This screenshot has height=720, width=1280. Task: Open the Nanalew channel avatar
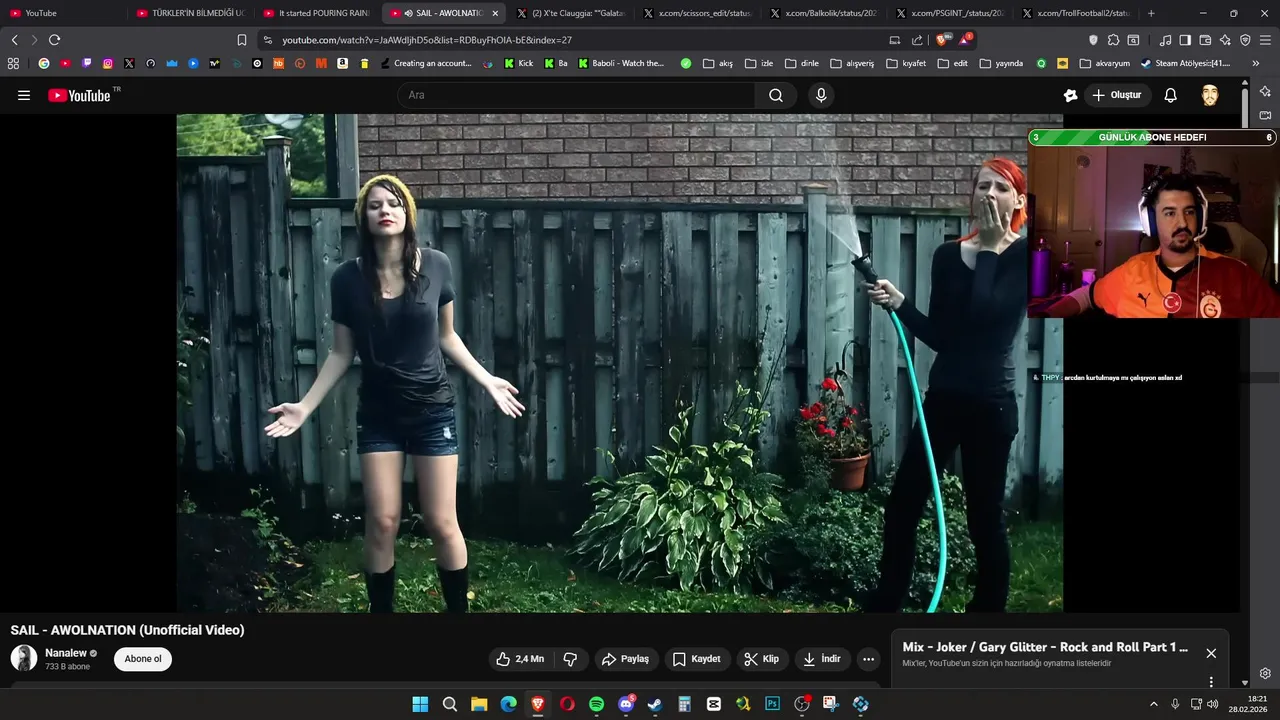[24, 658]
